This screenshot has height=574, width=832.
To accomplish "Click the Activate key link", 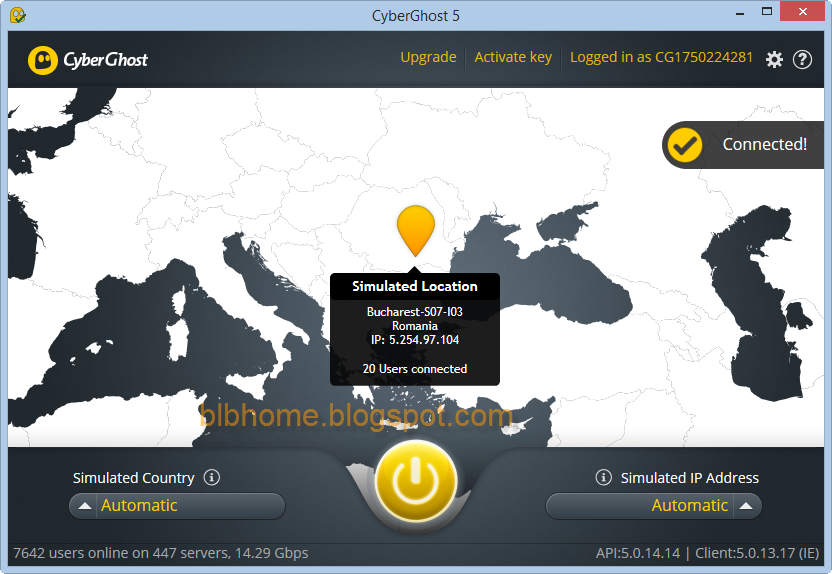I will click(x=513, y=57).
